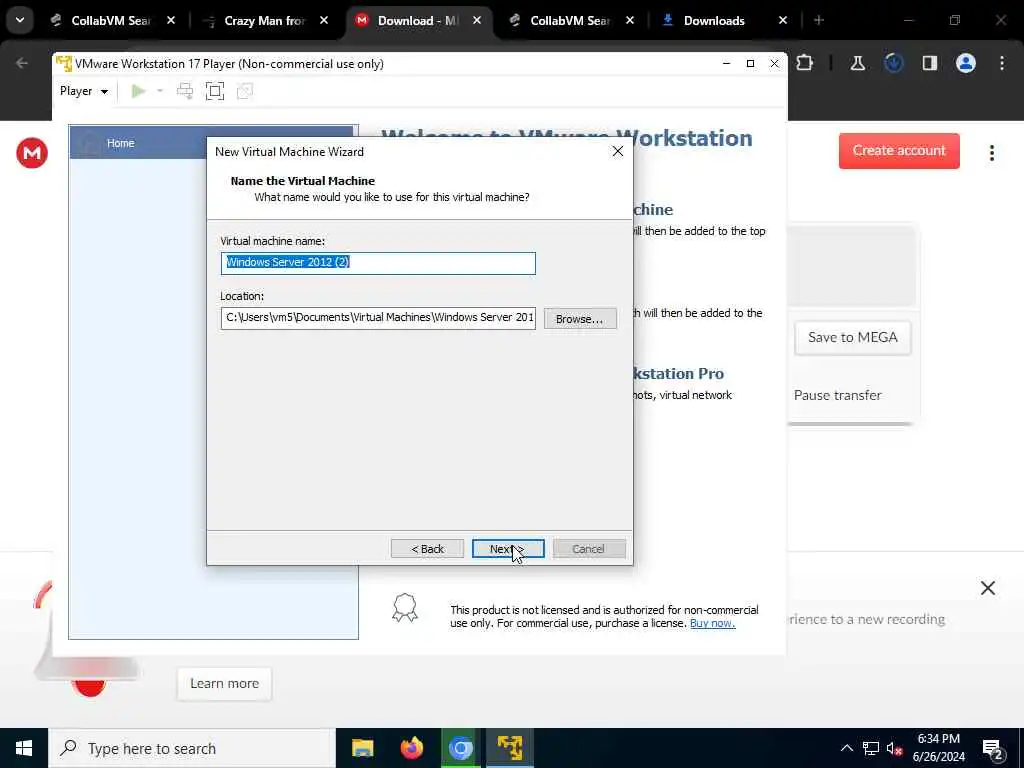This screenshot has width=1024, height=768.
Task: Open the Windows Start menu
Action: tap(24, 748)
